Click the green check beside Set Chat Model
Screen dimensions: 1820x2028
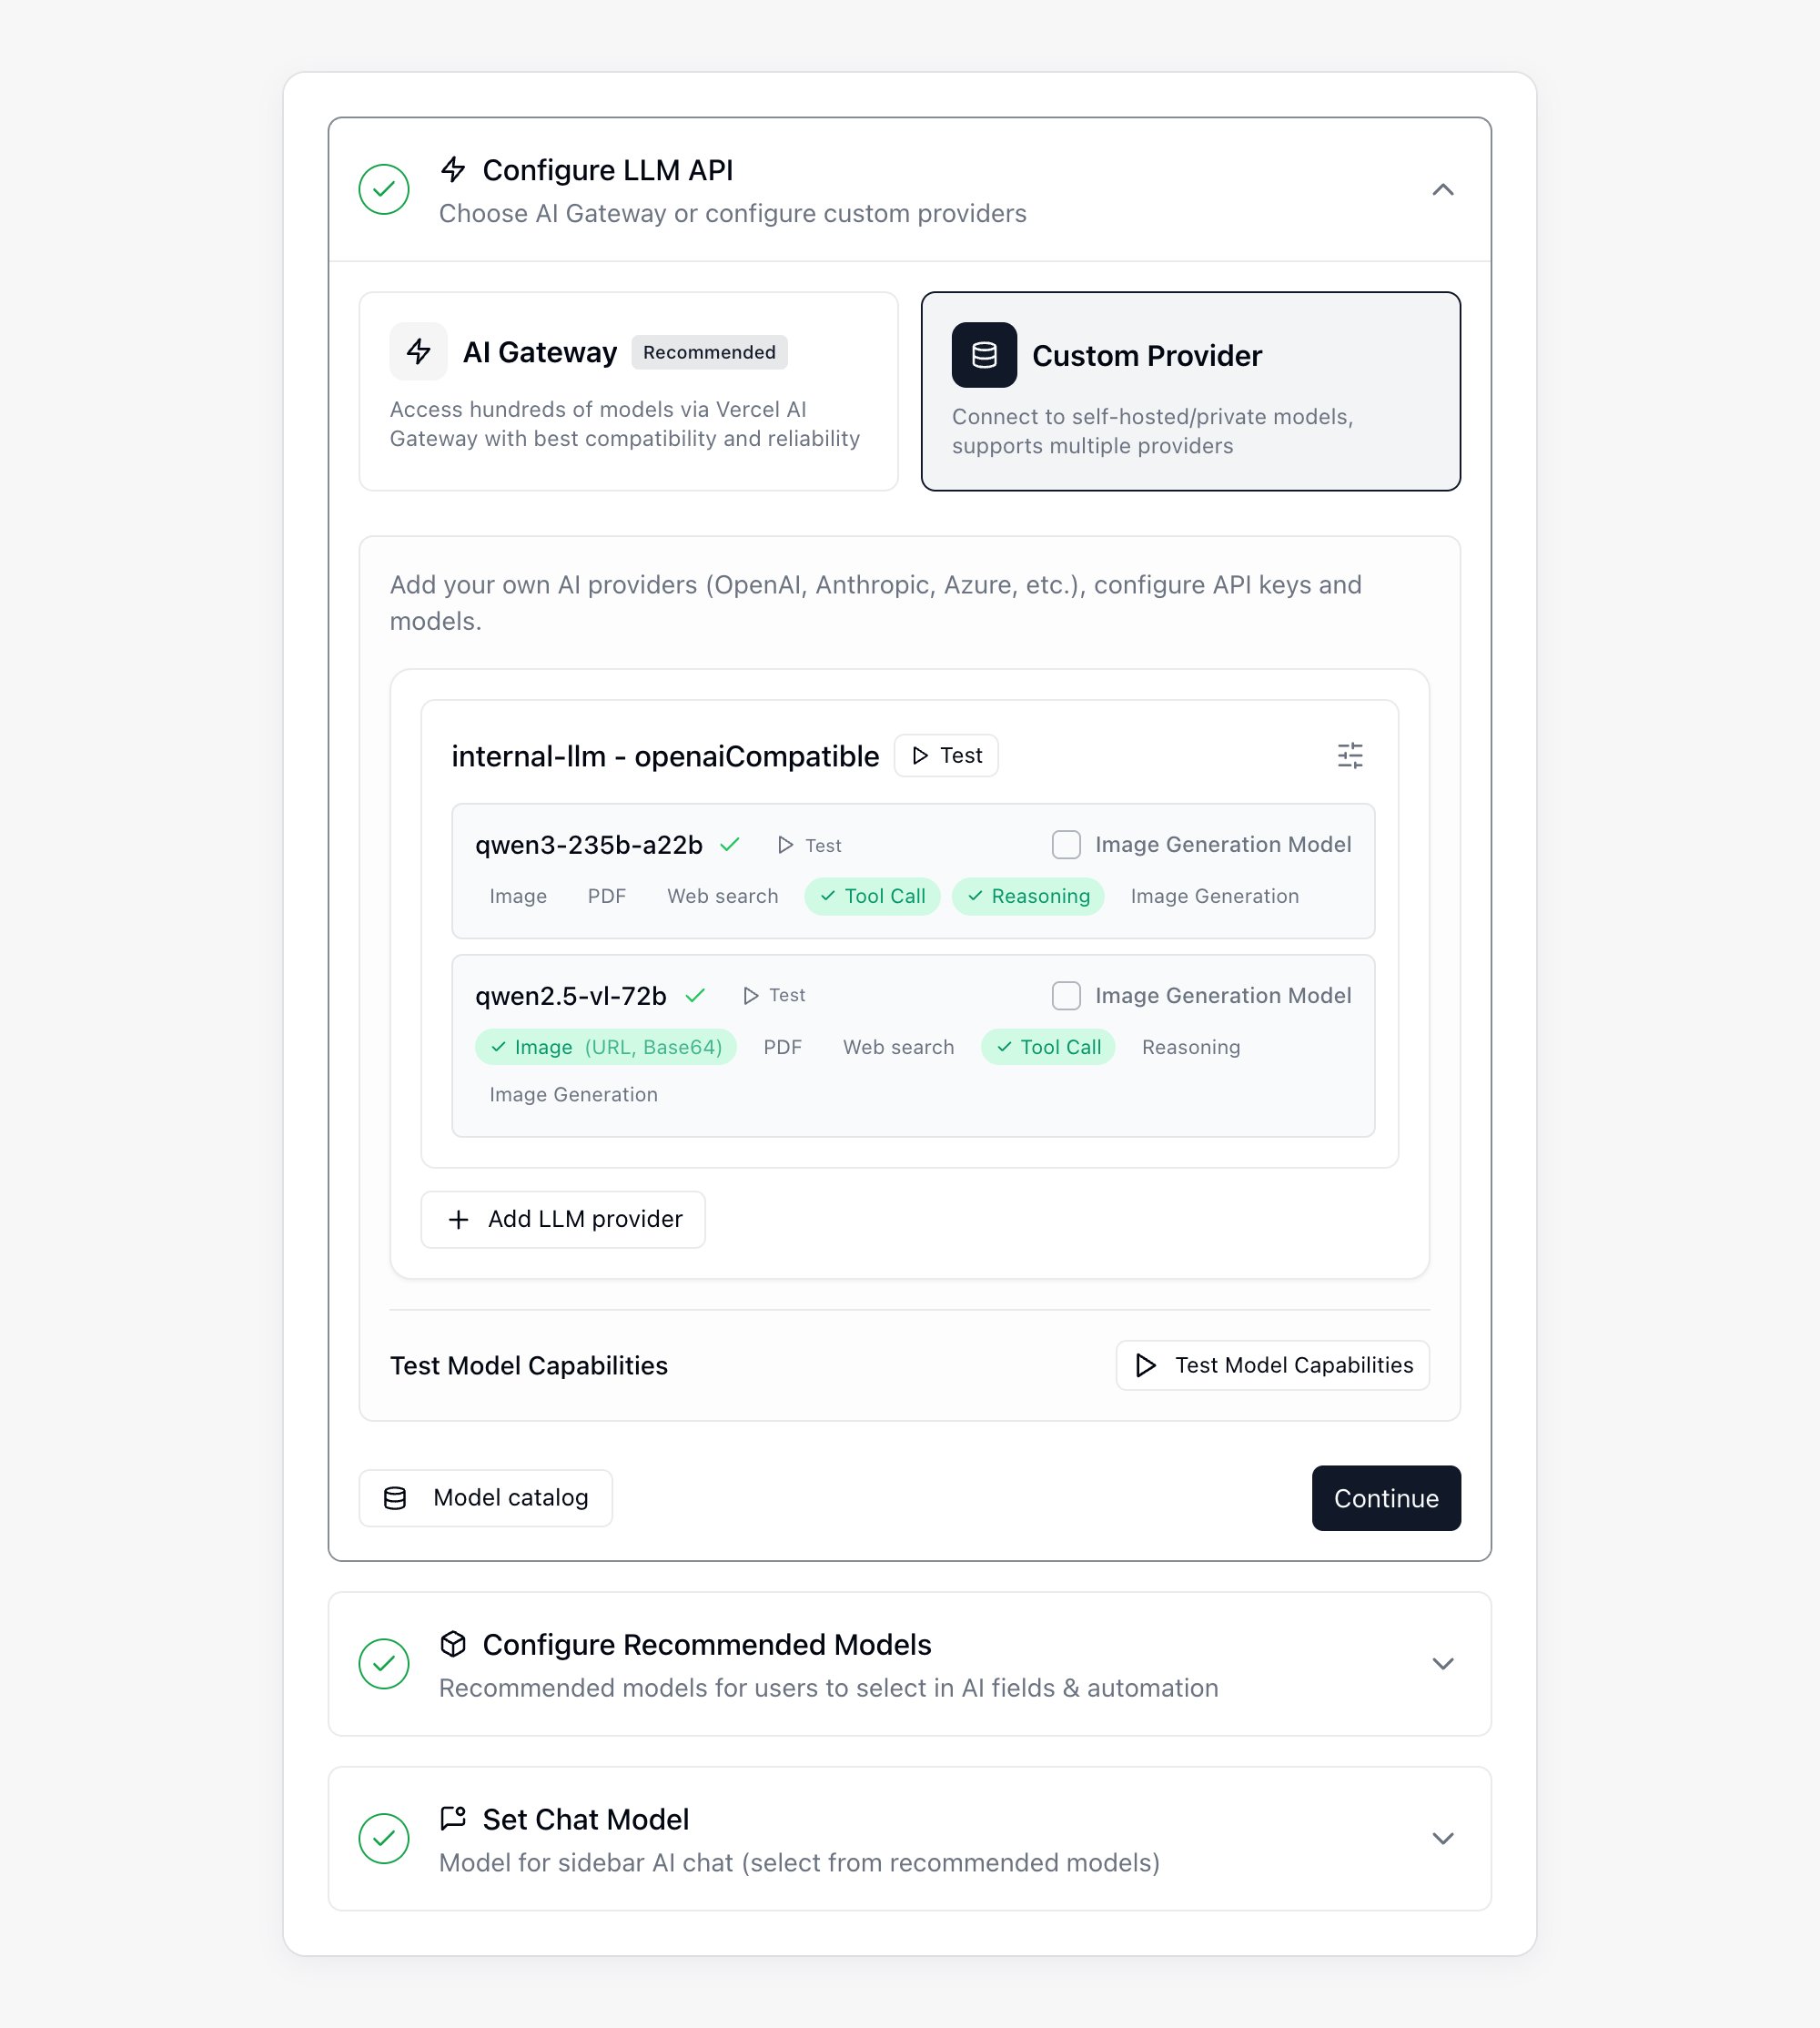[x=384, y=1838]
